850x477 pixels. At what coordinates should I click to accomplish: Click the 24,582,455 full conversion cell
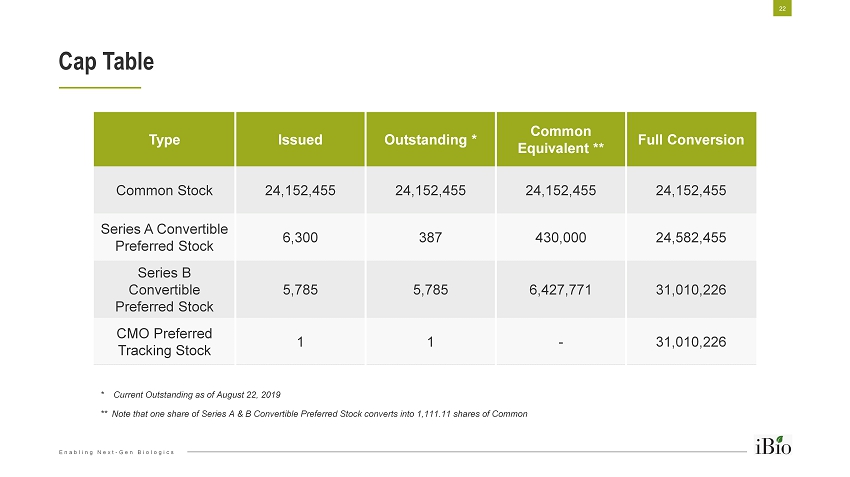(x=691, y=238)
